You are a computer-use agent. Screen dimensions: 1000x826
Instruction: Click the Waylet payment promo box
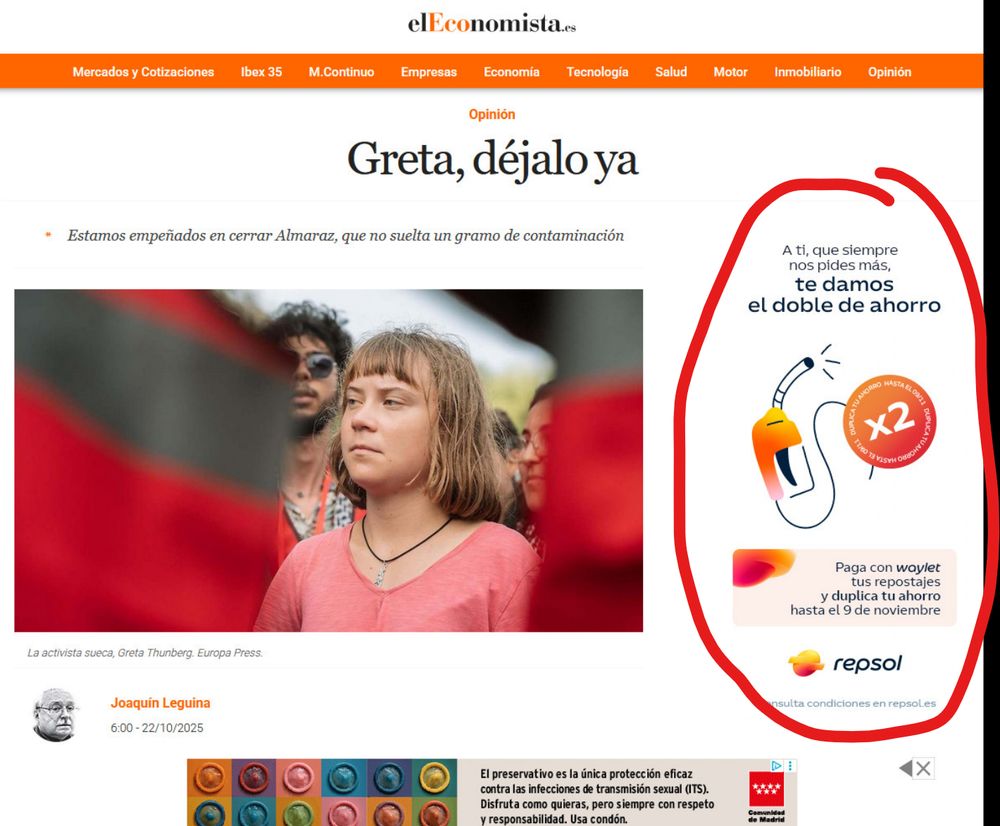point(844,587)
